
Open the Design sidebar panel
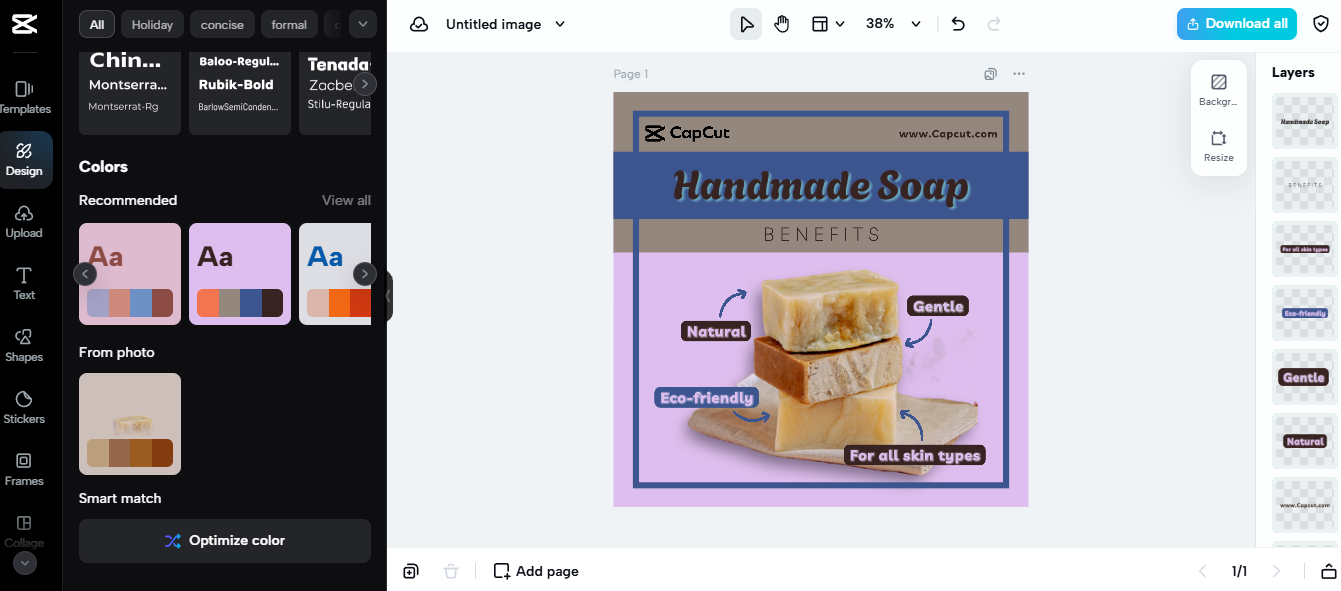[x=24, y=159]
